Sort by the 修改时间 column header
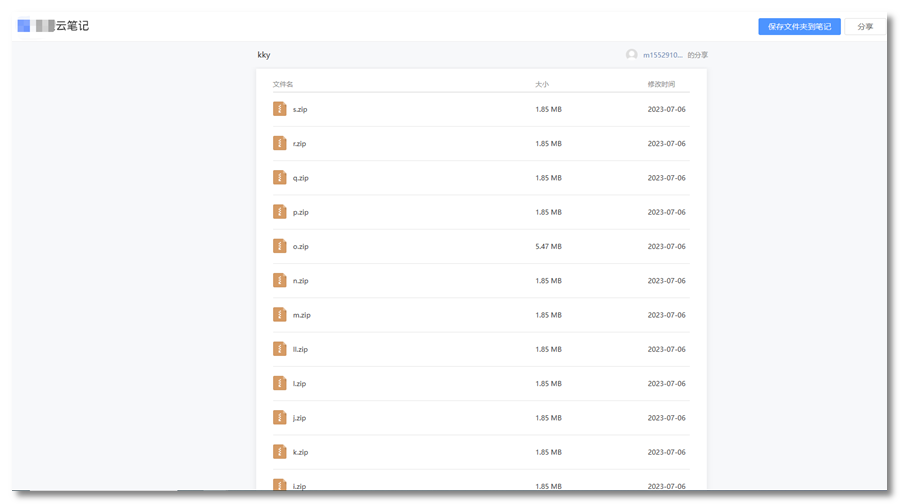 661,84
